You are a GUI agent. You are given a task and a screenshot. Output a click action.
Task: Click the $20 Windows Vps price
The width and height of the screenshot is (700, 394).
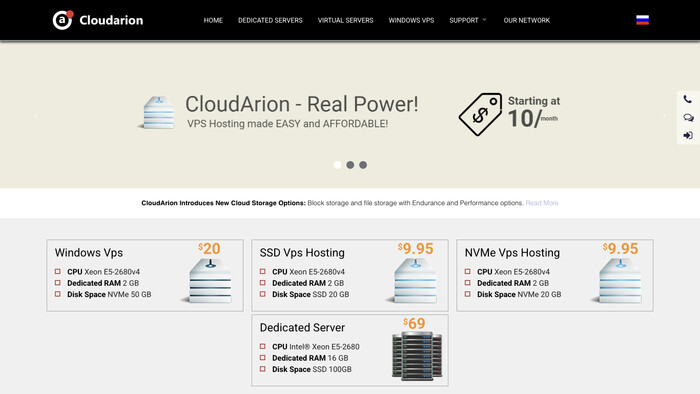click(x=209, y=249)
